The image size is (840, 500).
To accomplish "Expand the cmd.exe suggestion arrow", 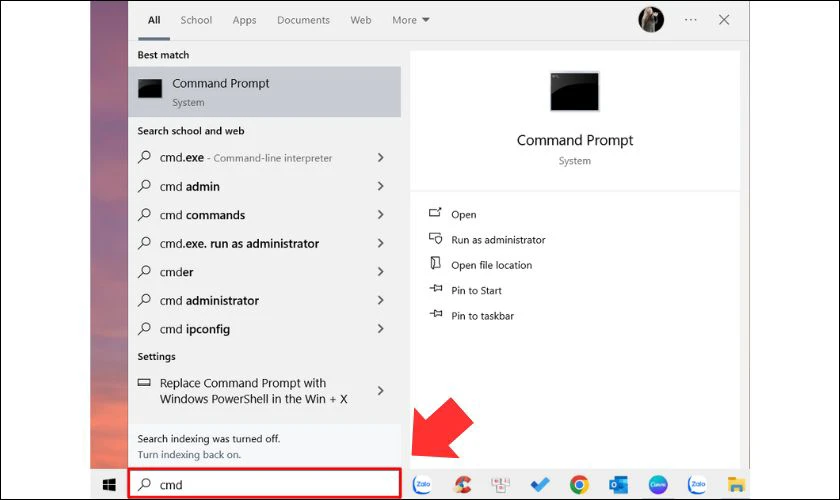I will tap(380, 158).
